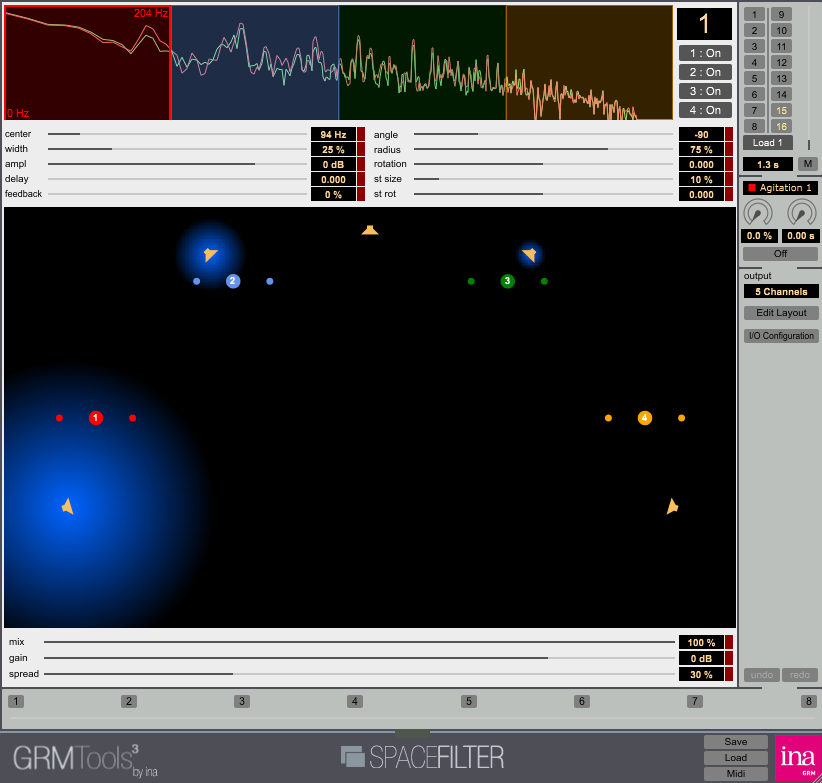This screenshot has height=783, width=822.
Task: Click the agitation amount knob above 0.0 %
Action: tap(758, 213)
